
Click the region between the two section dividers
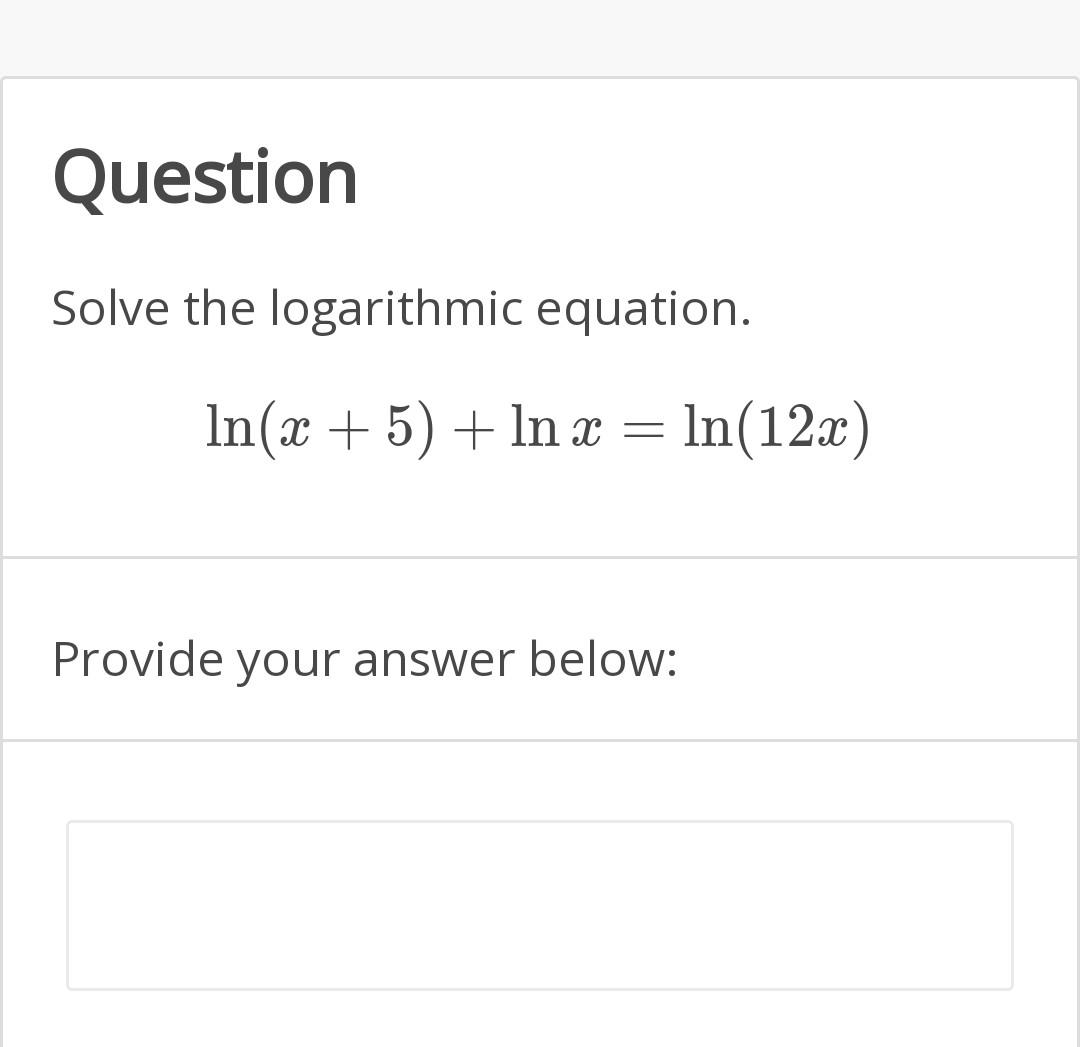[x=540, y=648]
